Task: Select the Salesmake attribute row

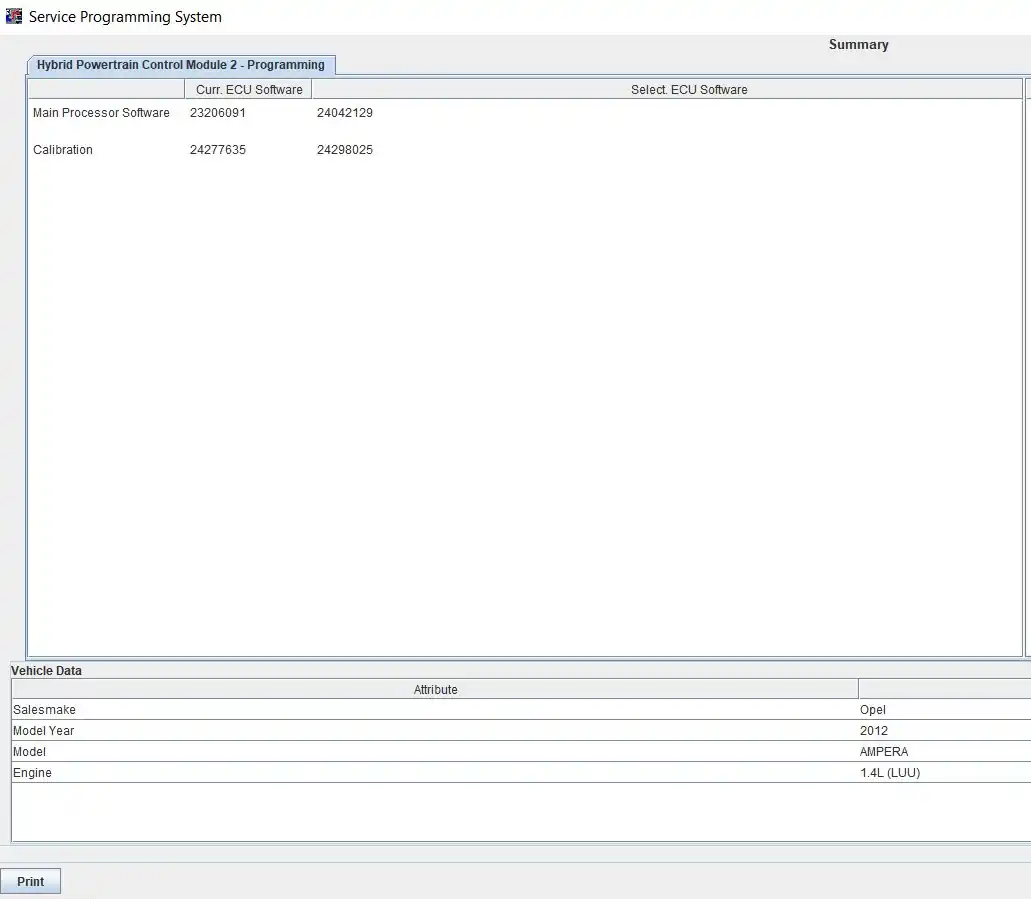Action: coord(44,710)
